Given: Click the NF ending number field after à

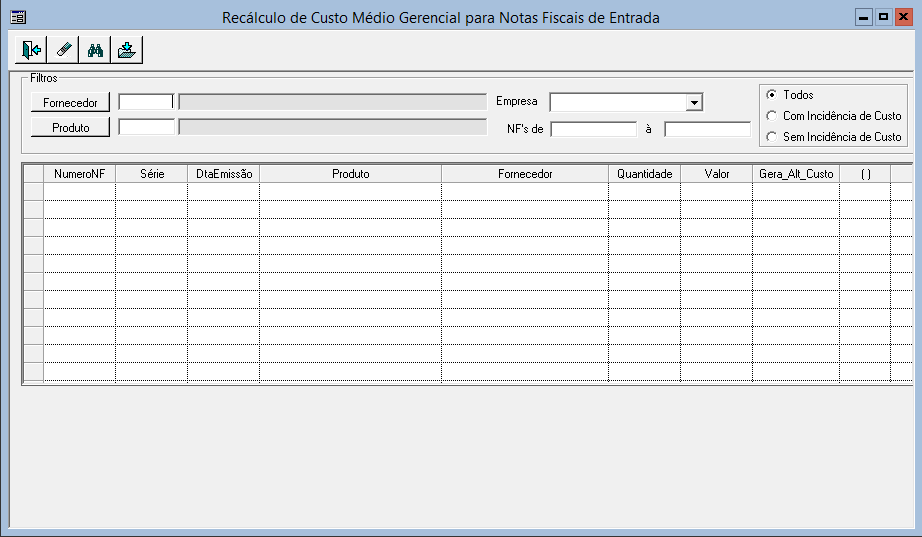Looking at the screenshot, I should pos(707,129).
